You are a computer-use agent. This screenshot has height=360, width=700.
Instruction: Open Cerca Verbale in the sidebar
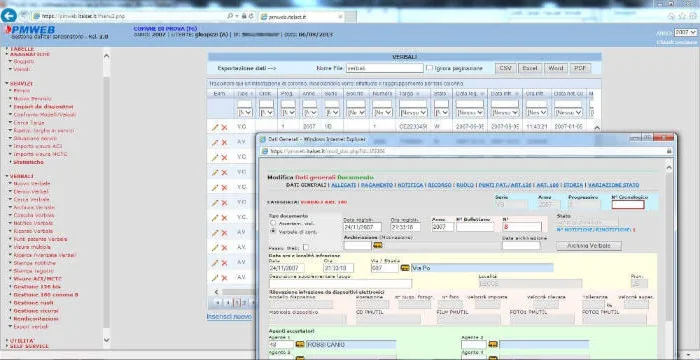[x=31, y=200]
